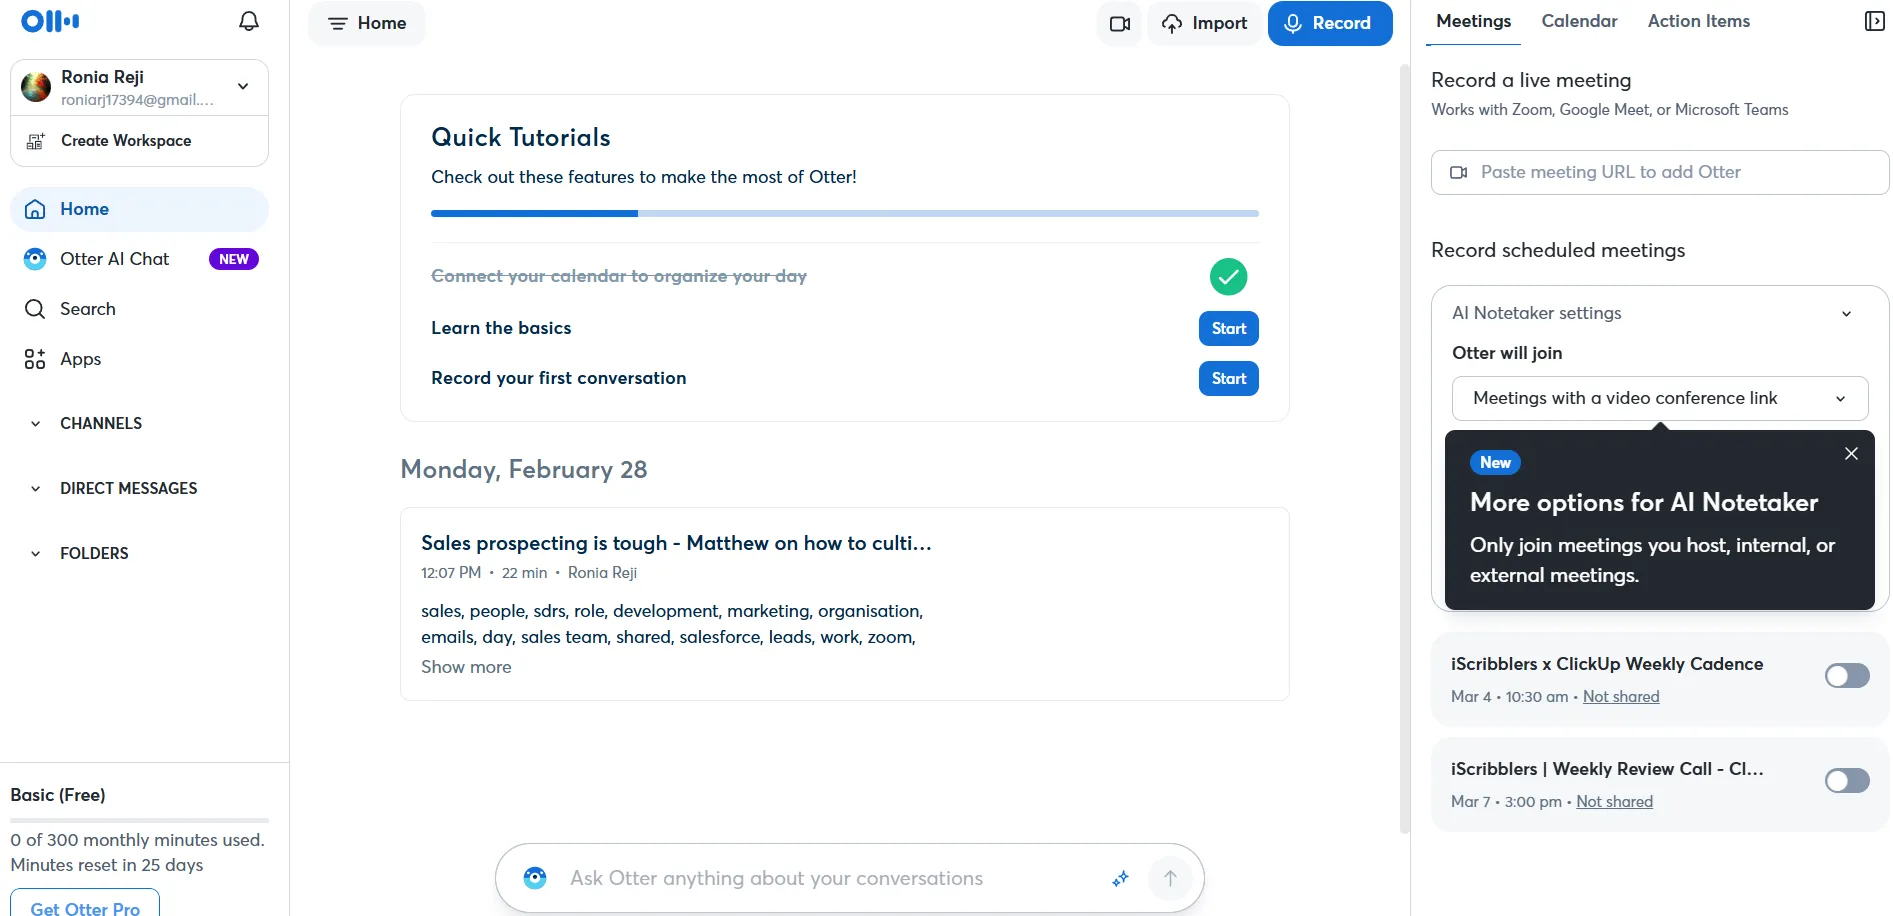Click the completed calendar checkmark
1893x916 pixels.
(x=1228, y=277)
